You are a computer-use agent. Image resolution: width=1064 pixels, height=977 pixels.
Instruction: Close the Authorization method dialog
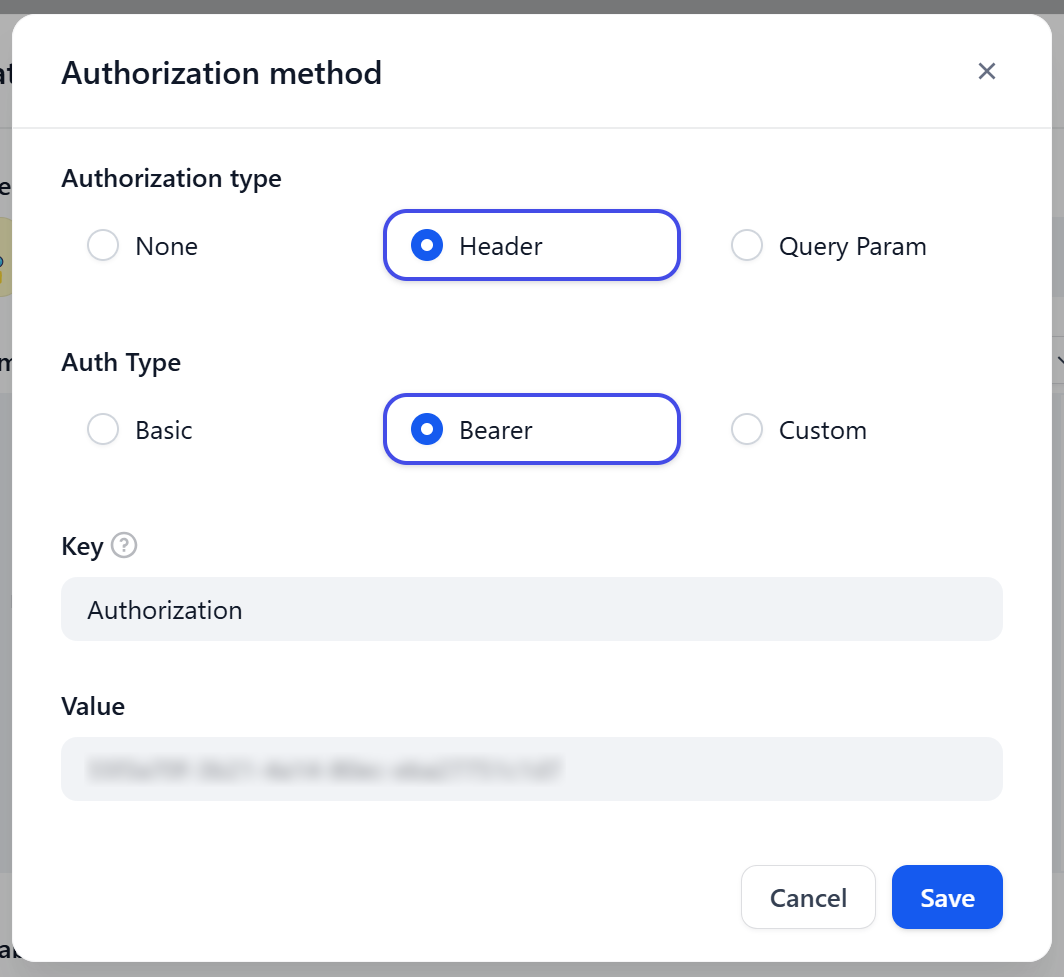coord(986,71)
